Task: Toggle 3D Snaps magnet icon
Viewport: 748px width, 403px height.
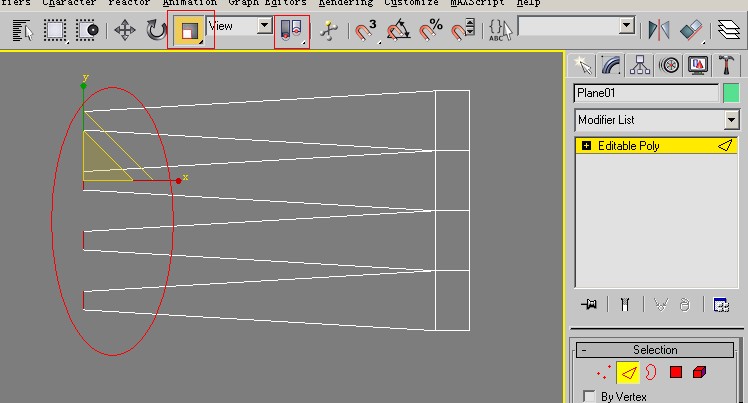Action: pyautogui.click(x=366, y=30)
